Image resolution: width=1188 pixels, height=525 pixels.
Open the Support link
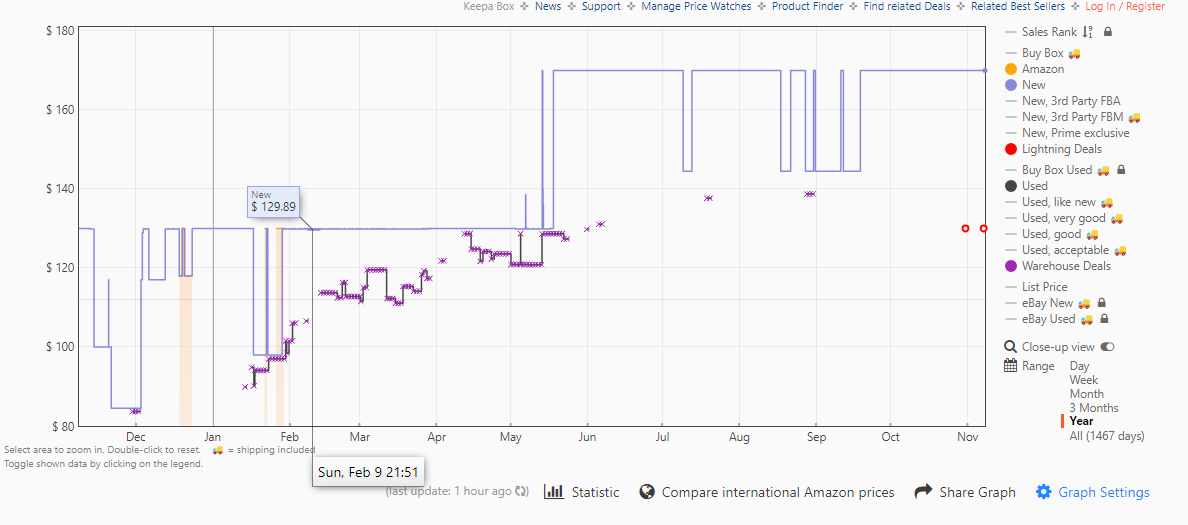point(601,6)
